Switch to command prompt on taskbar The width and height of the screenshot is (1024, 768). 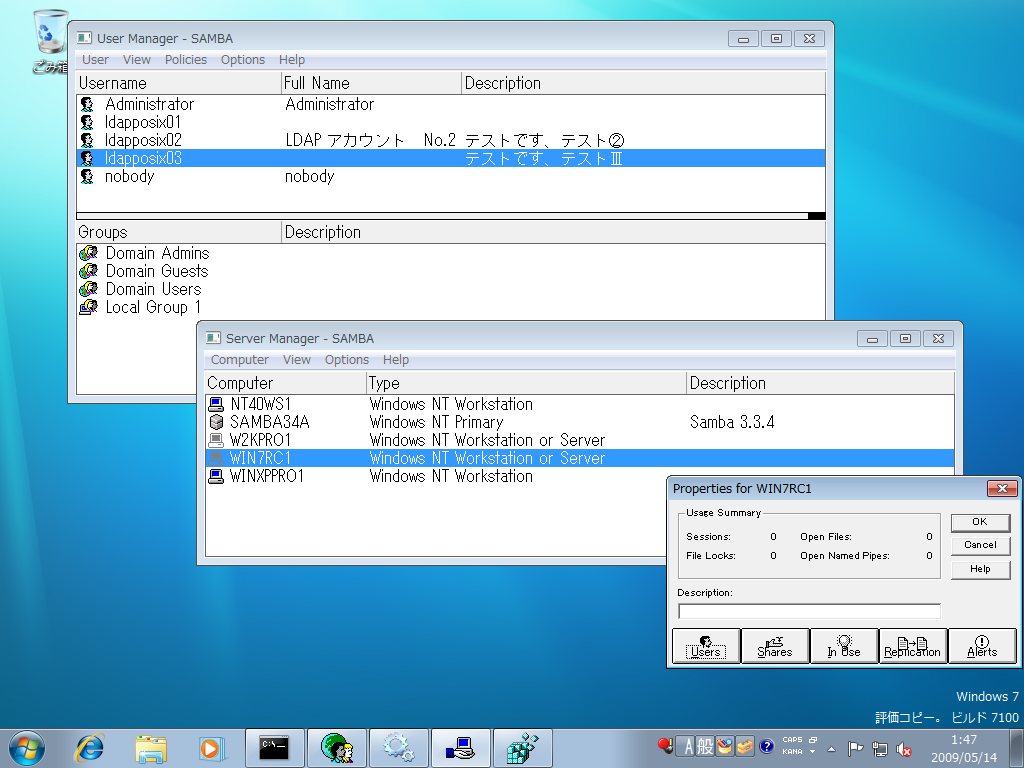pyautogui.click(x=274, y=748)
